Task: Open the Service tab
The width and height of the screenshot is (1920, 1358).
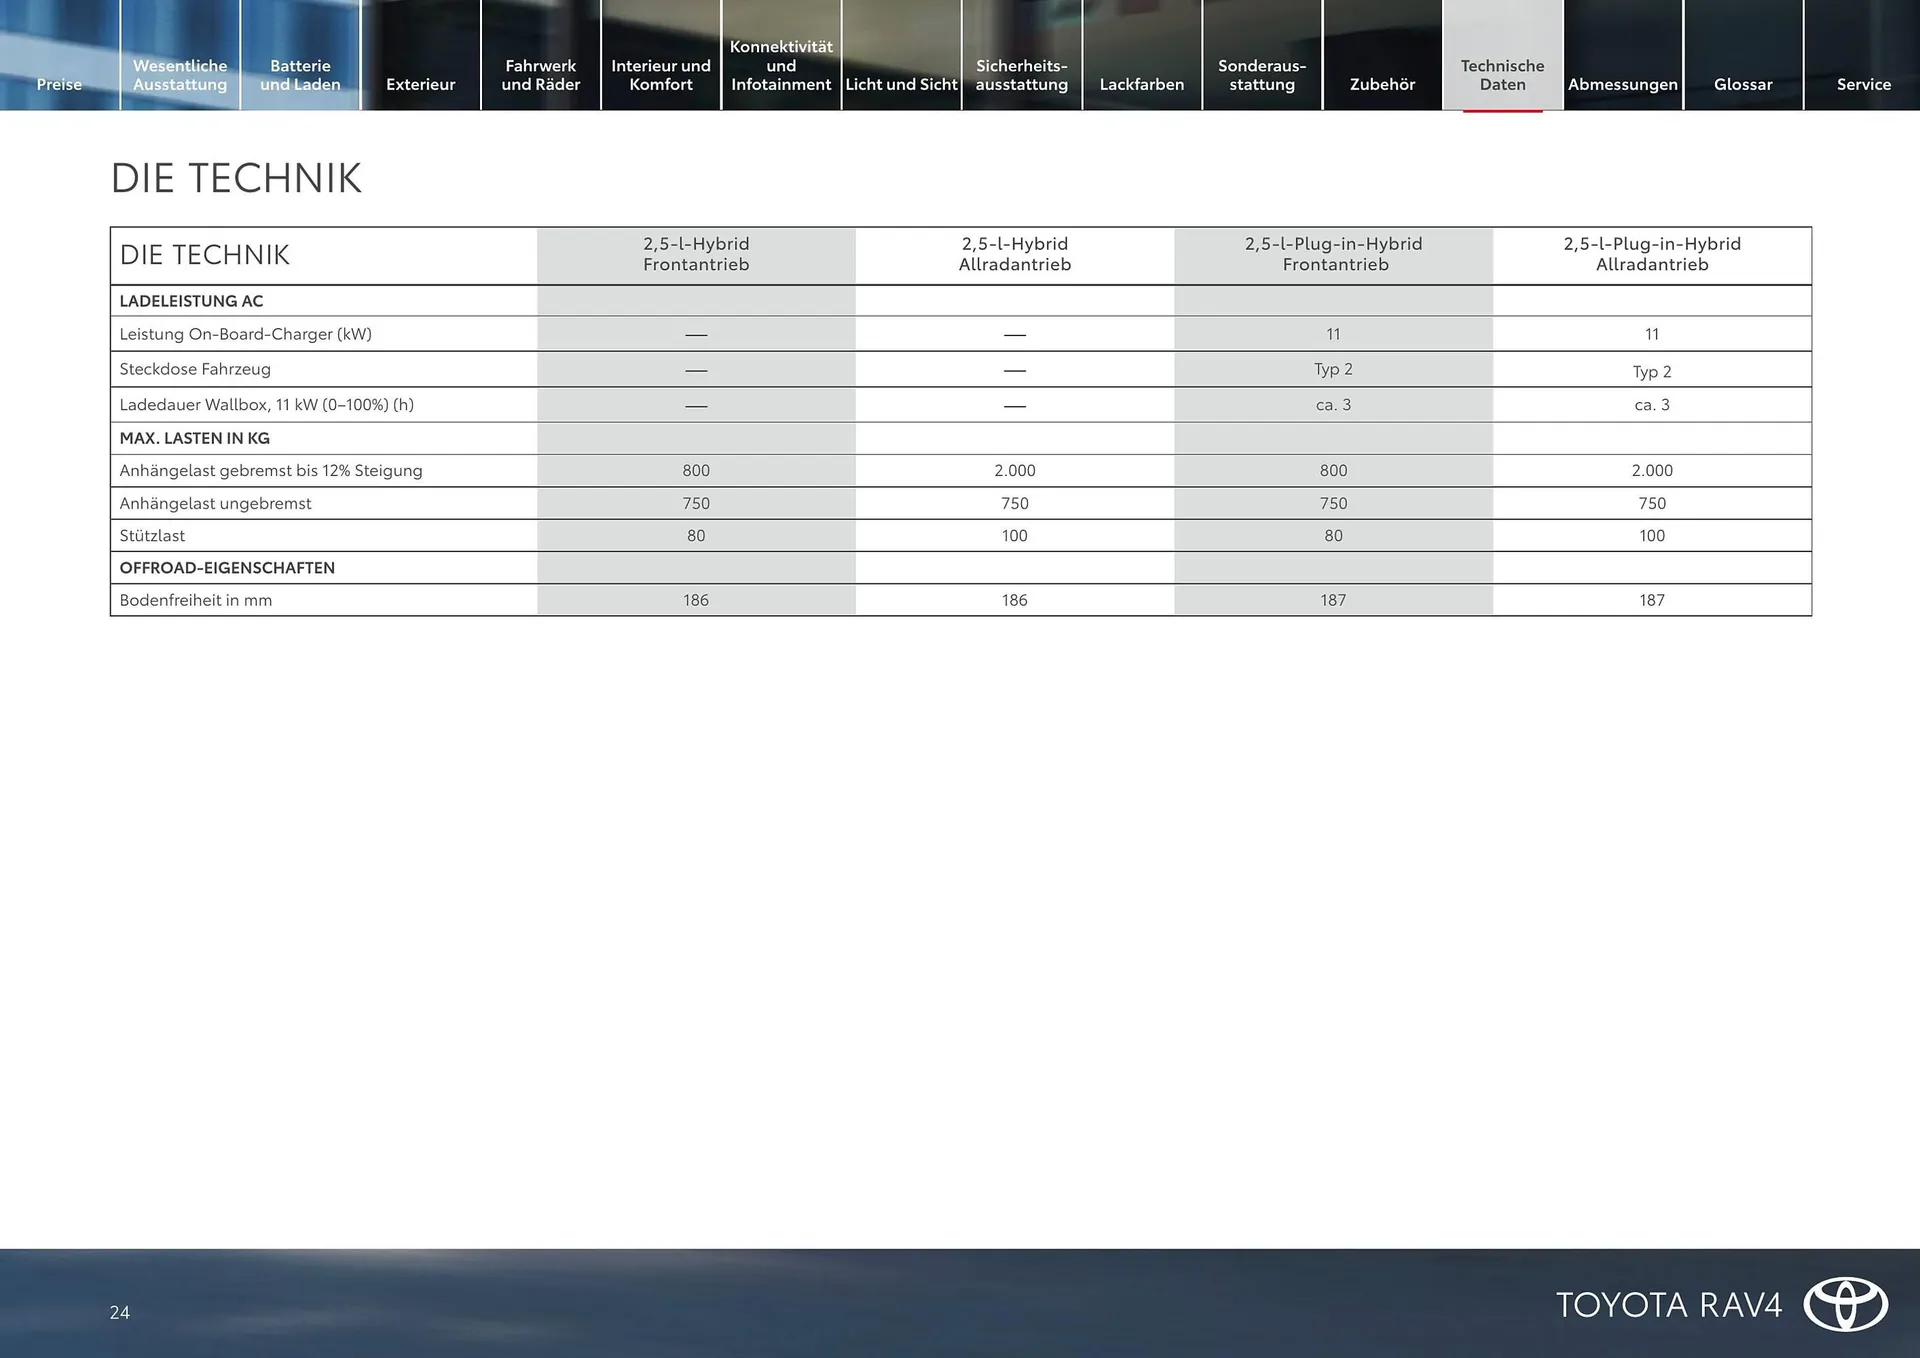Action: pyautogui.click(x=1863, y=84)
